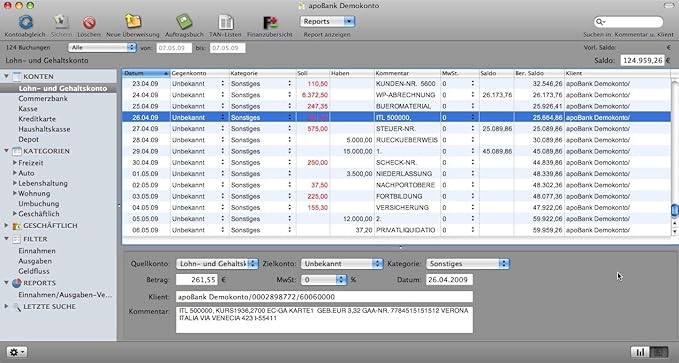The height and width of the screenshot is (363, 679).
Task: Collapse the KATEGORIEN section
Action: coord(6,151)
